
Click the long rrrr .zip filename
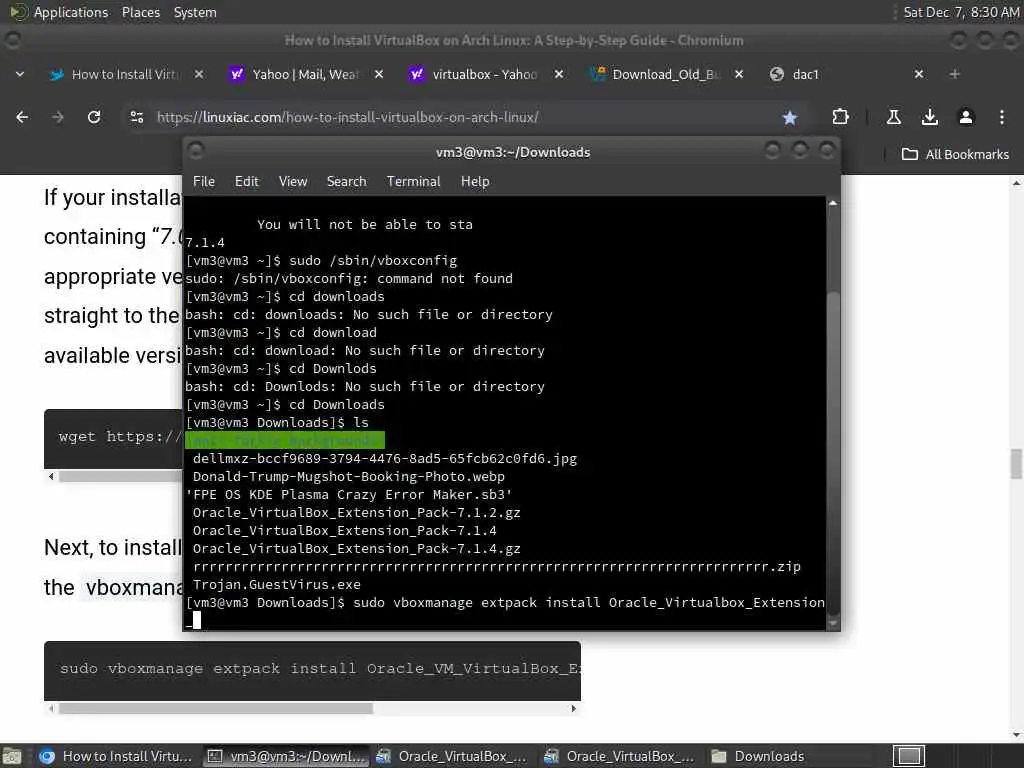[497, 567]
